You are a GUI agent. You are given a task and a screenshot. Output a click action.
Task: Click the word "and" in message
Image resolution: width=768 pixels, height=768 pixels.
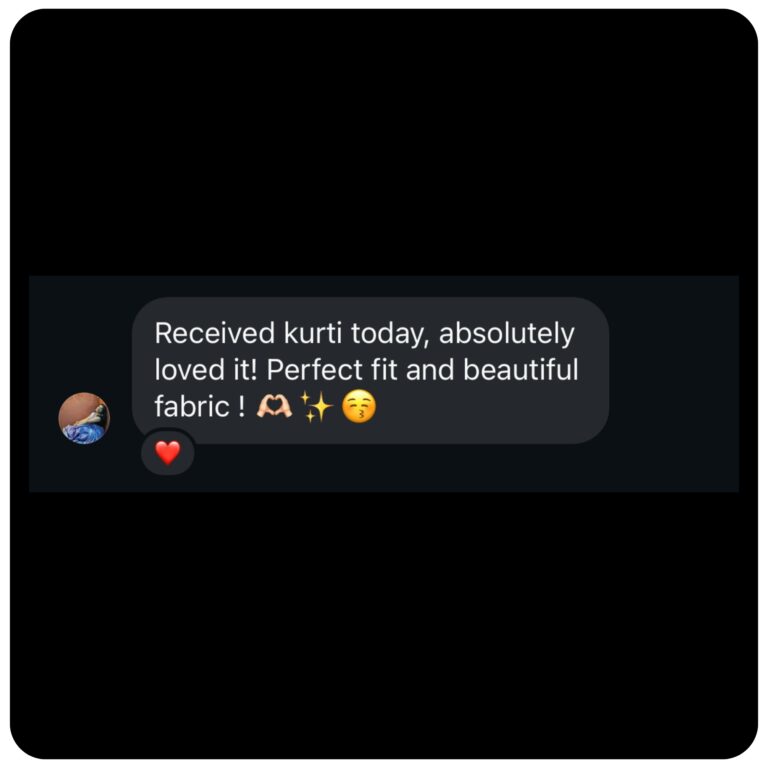430,370
